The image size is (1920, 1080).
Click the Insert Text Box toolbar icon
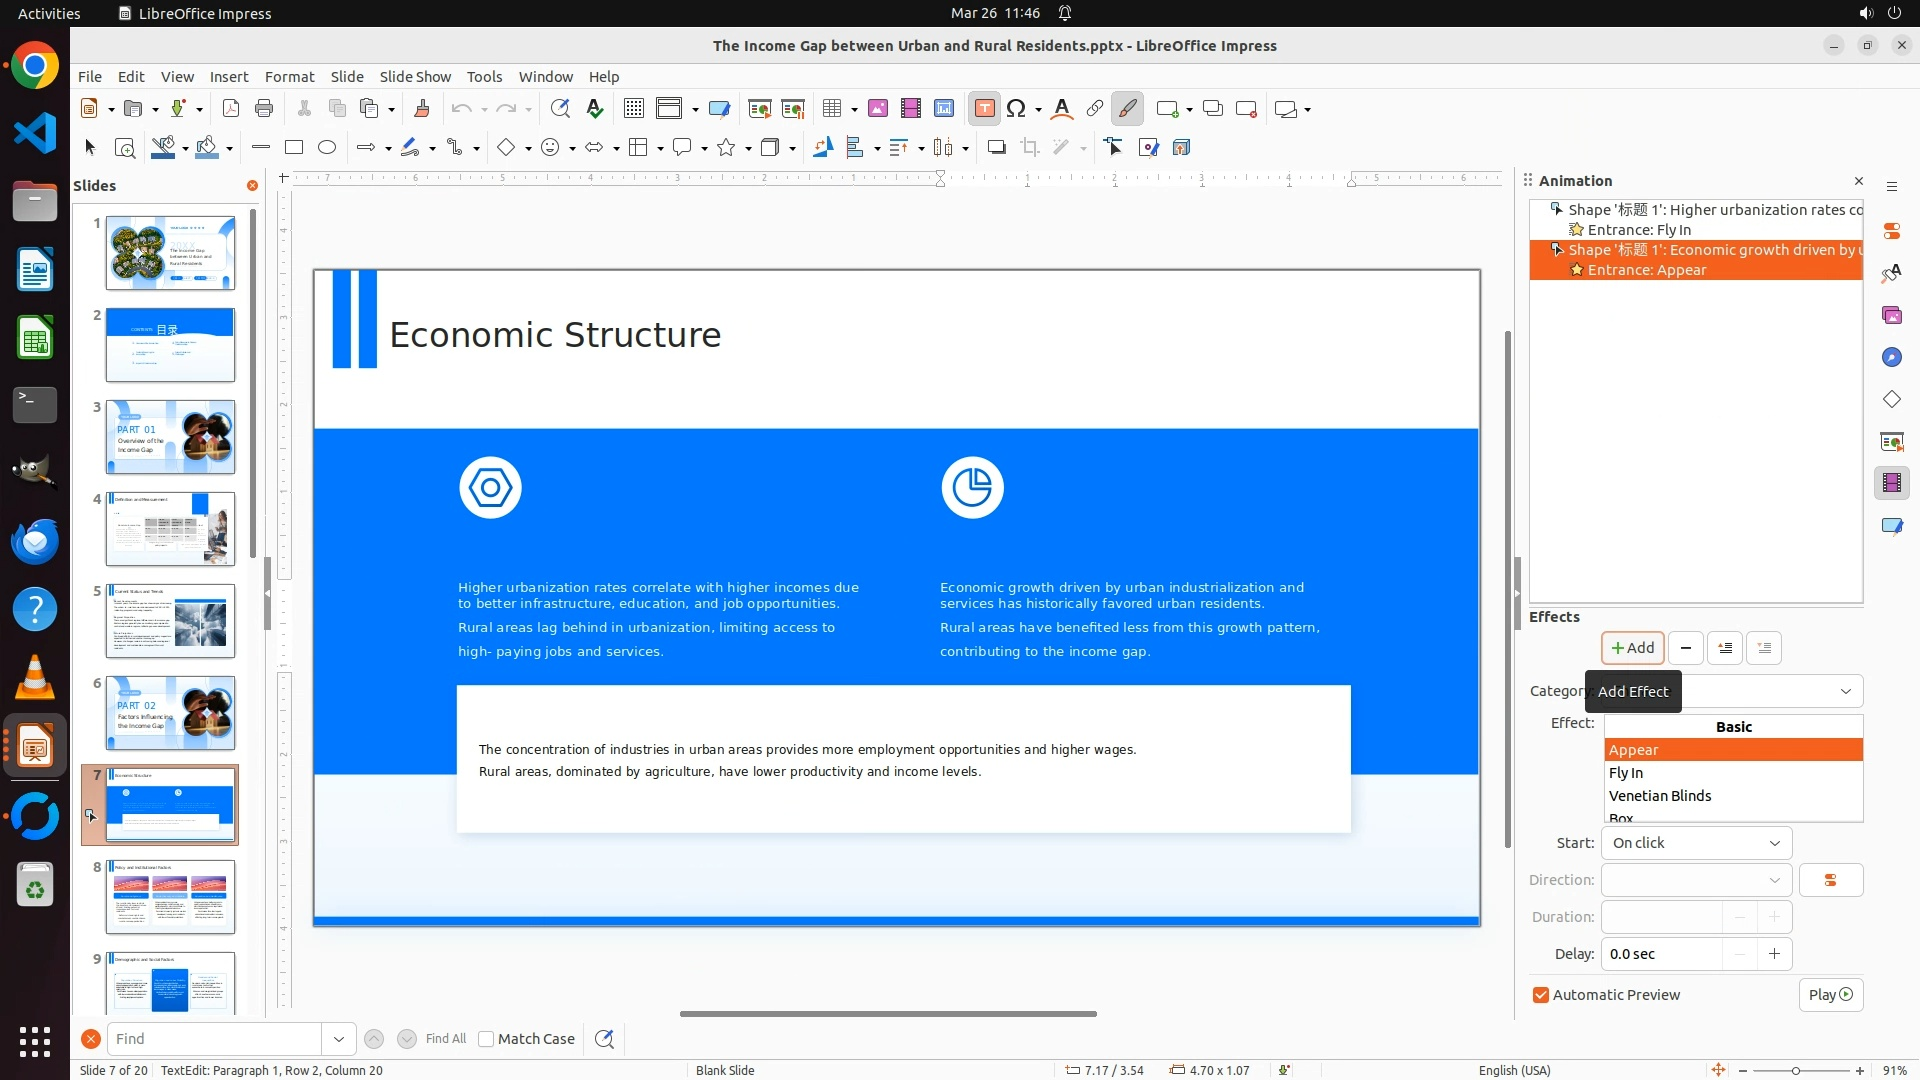(x=984, y=109)
